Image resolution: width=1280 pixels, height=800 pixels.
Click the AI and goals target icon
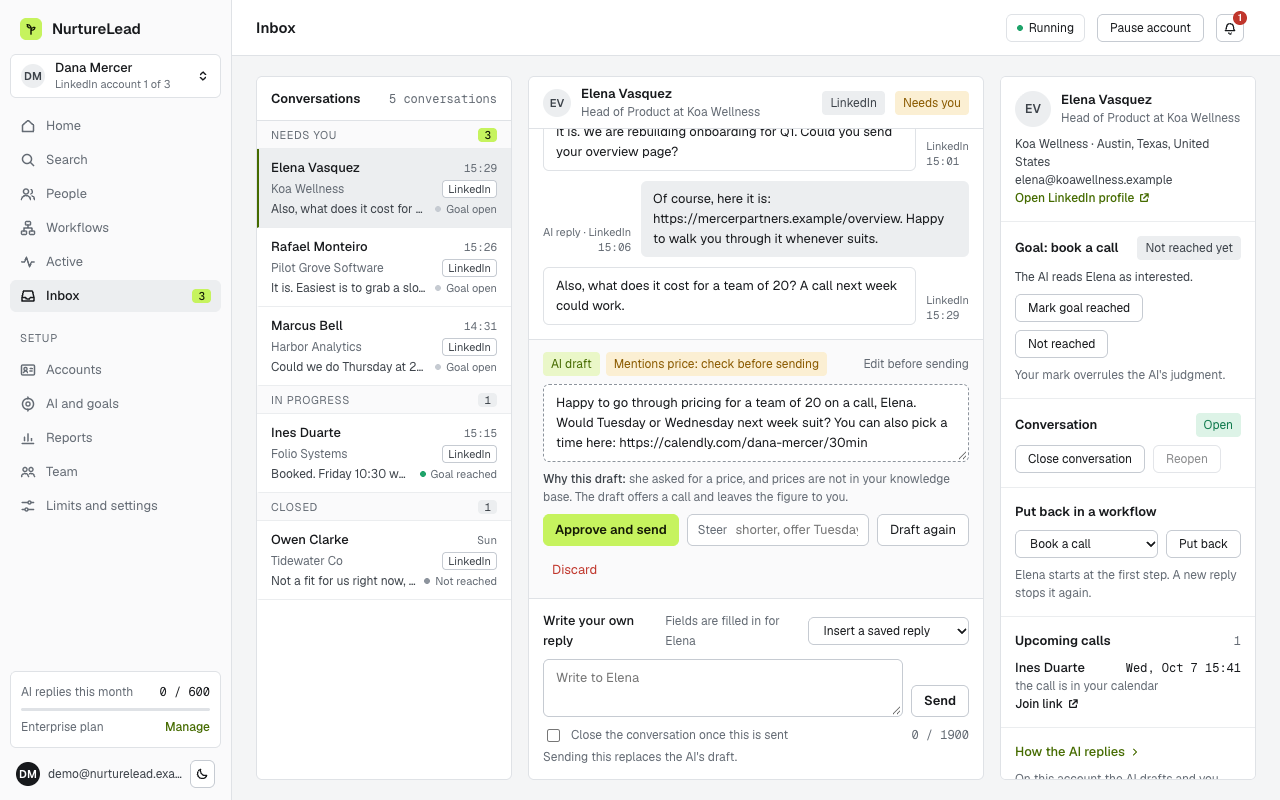click(x=28, y=404)
